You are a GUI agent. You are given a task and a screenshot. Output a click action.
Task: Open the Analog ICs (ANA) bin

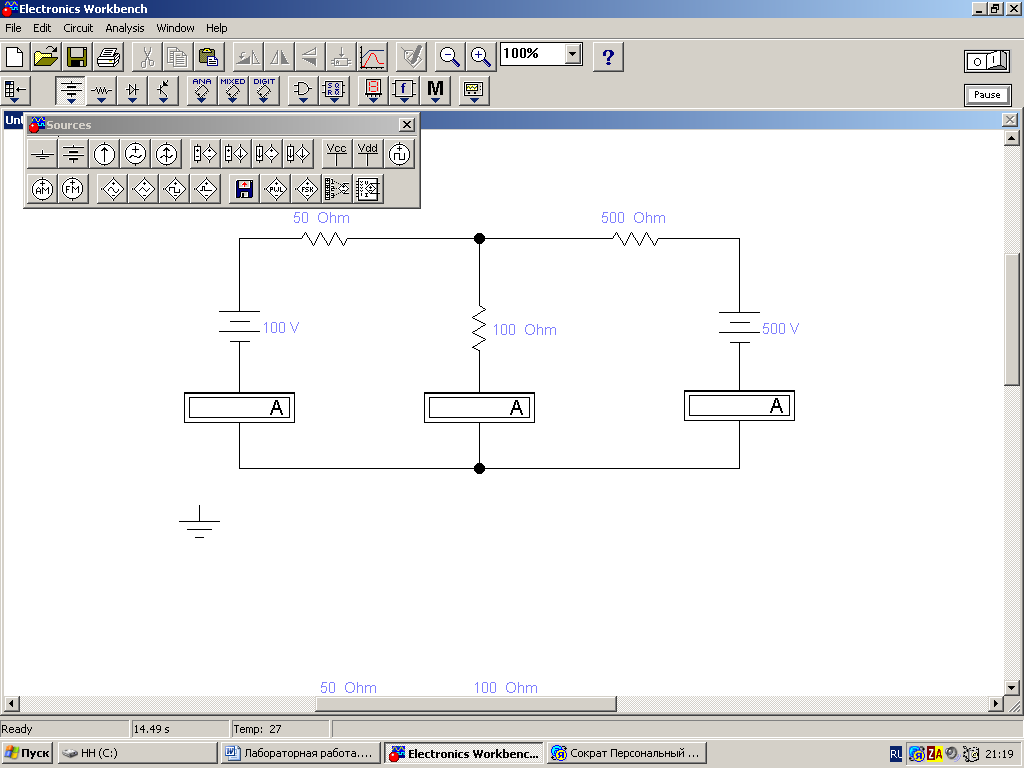click(202, 91)
